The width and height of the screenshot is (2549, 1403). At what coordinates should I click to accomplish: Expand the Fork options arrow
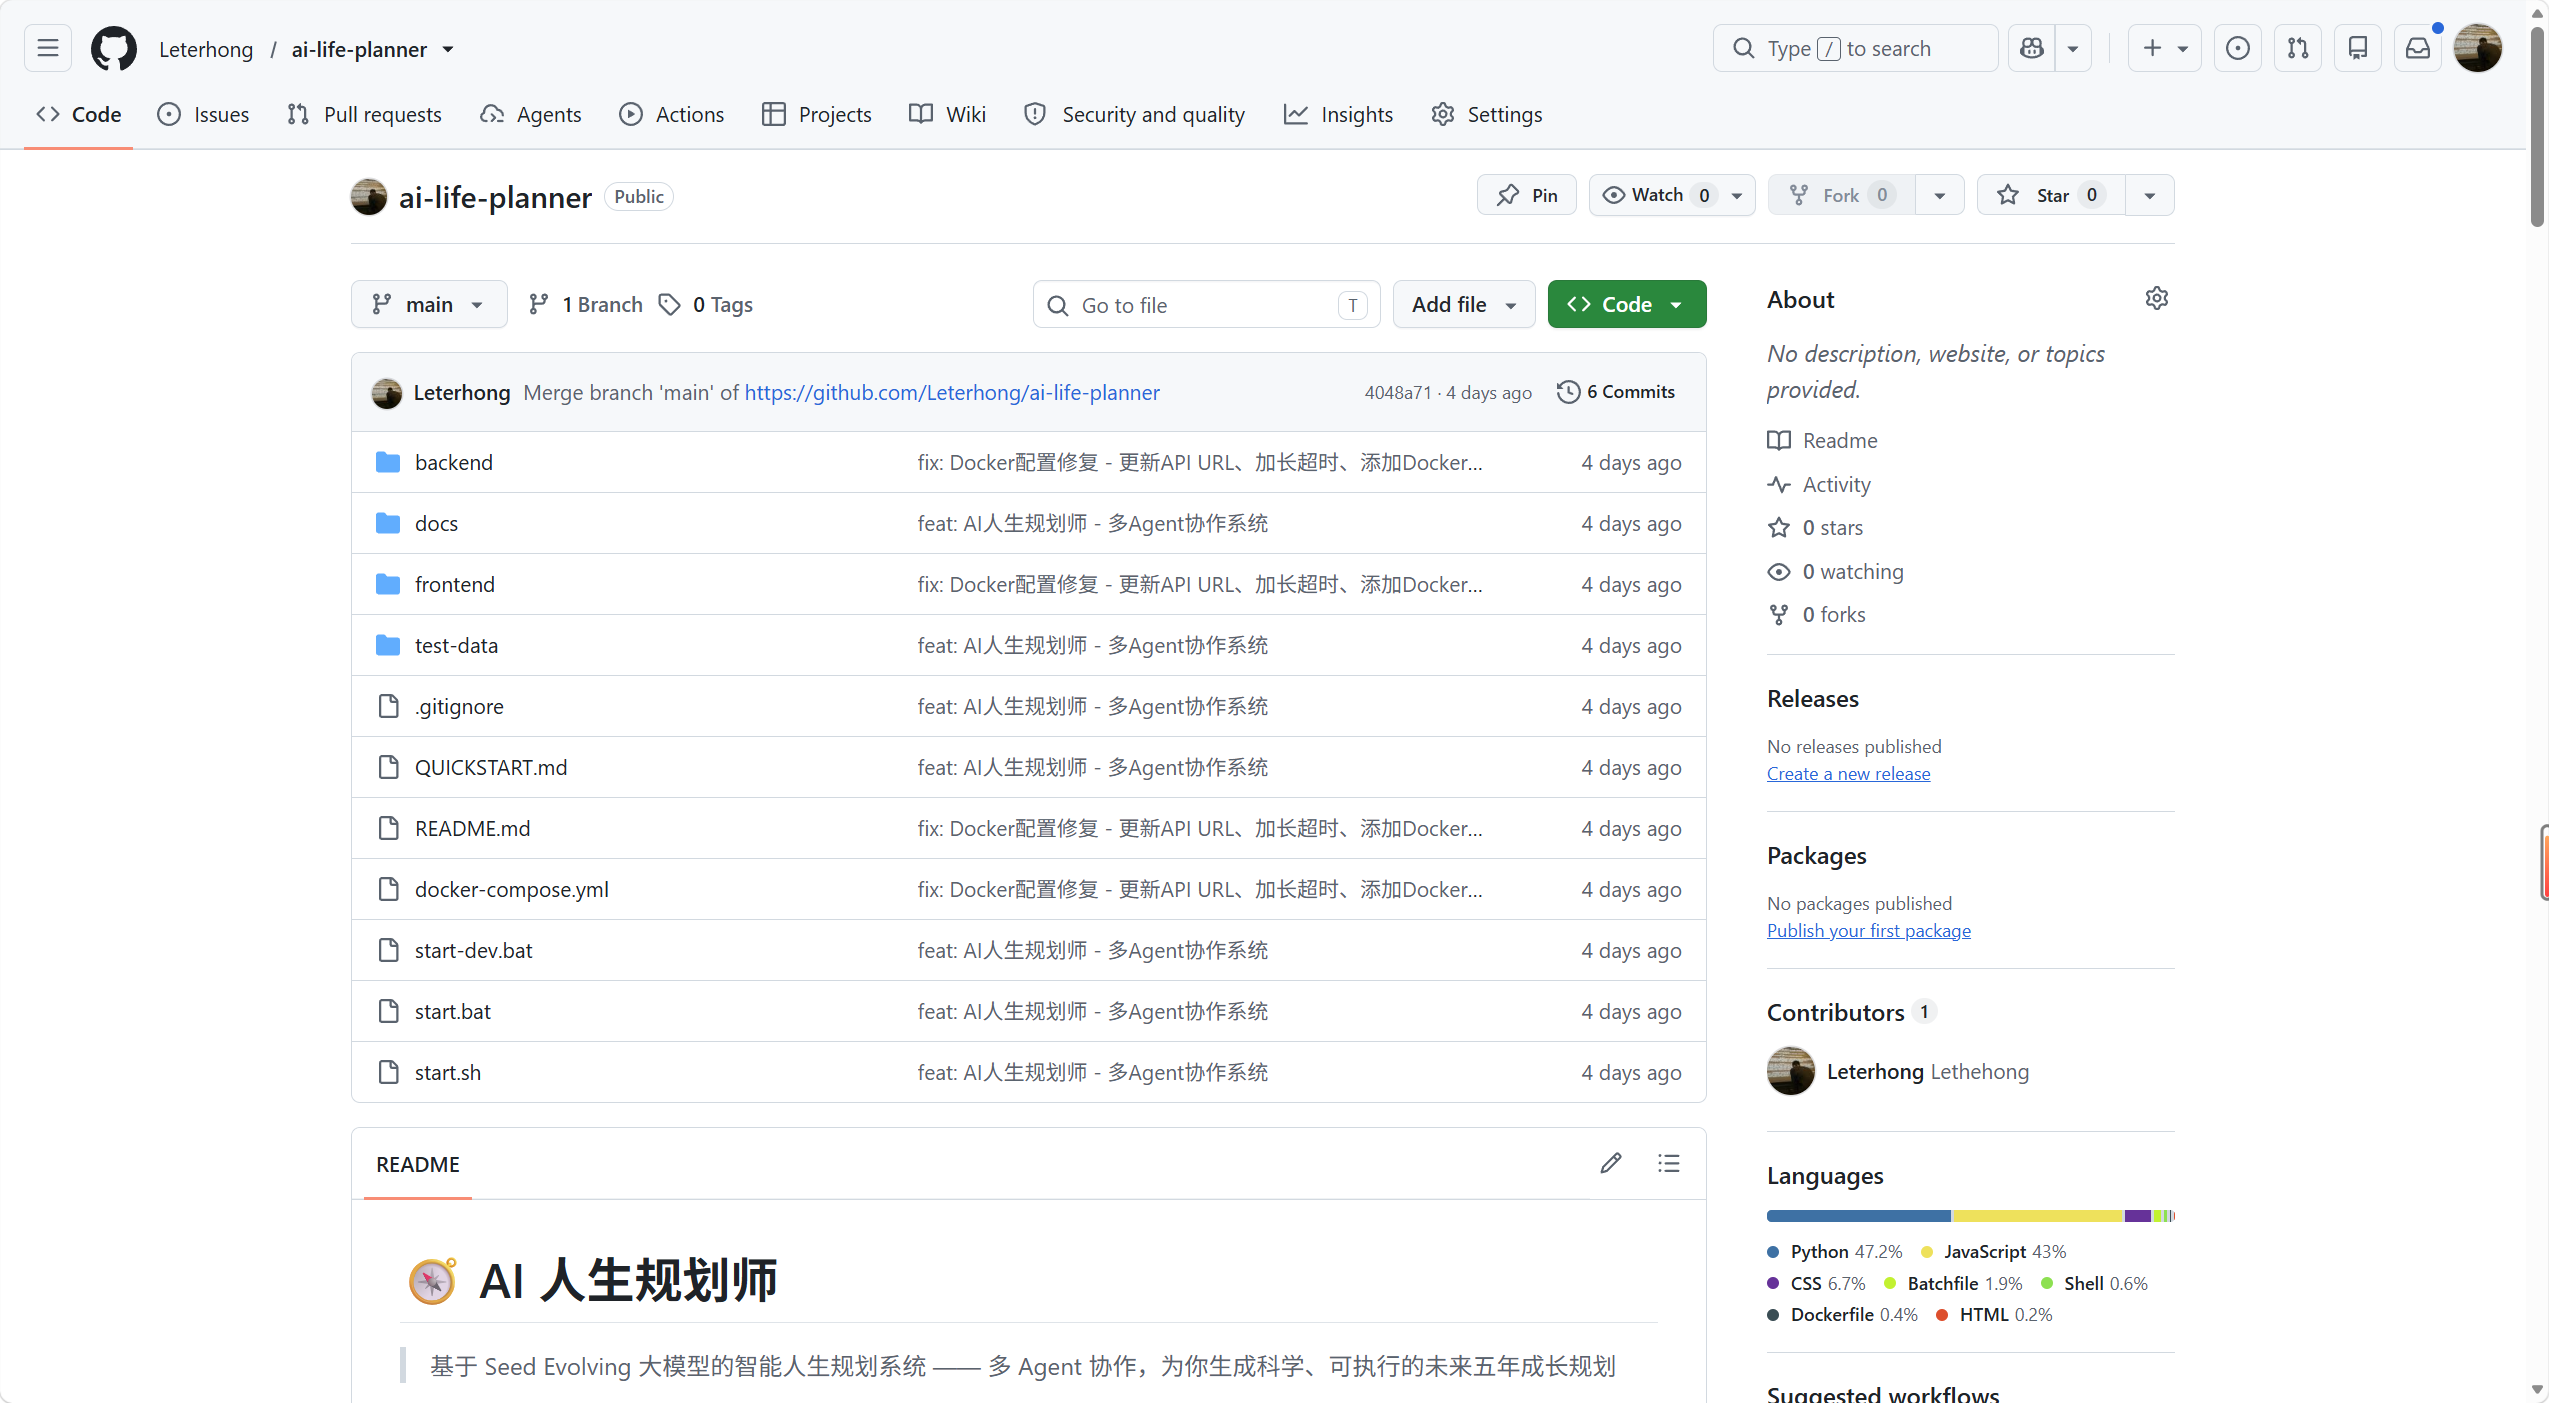[1940, 195]
